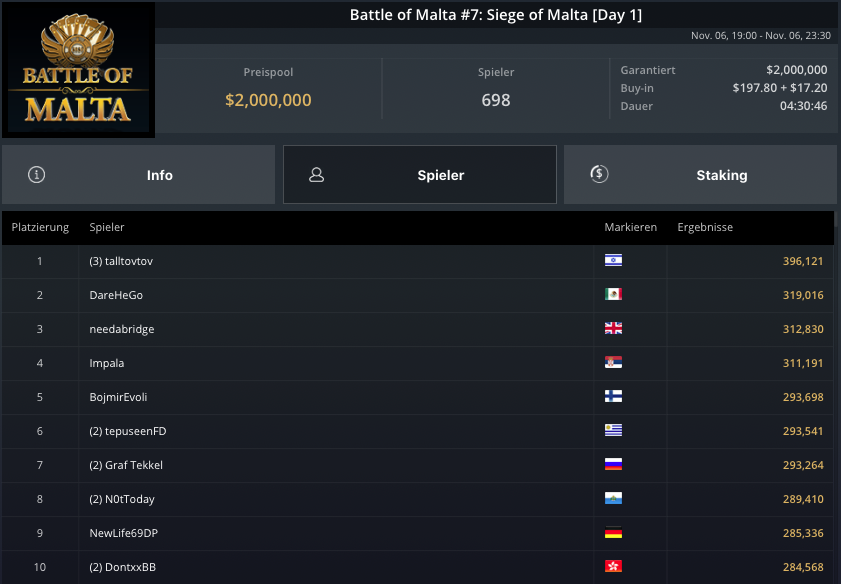
Task: Click the UK flag beside needabridge
Action: tap(613, 329)
